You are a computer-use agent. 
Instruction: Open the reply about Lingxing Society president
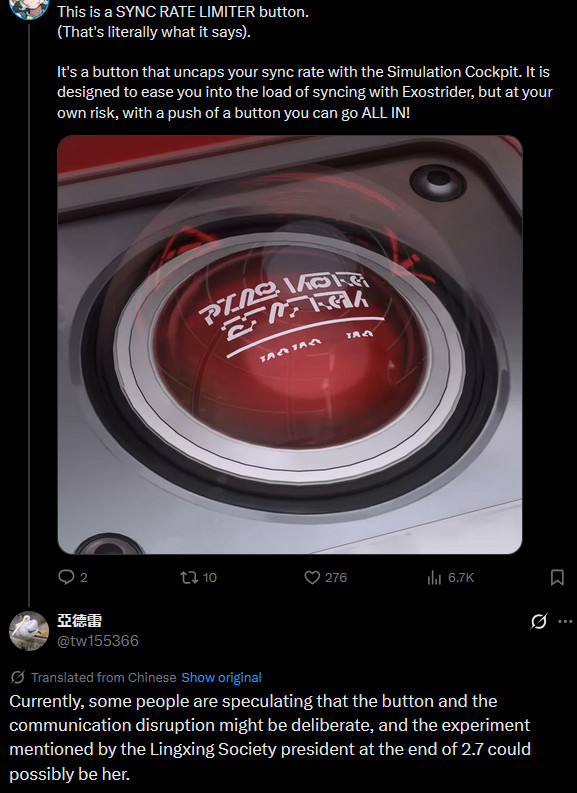coord(270,737)
